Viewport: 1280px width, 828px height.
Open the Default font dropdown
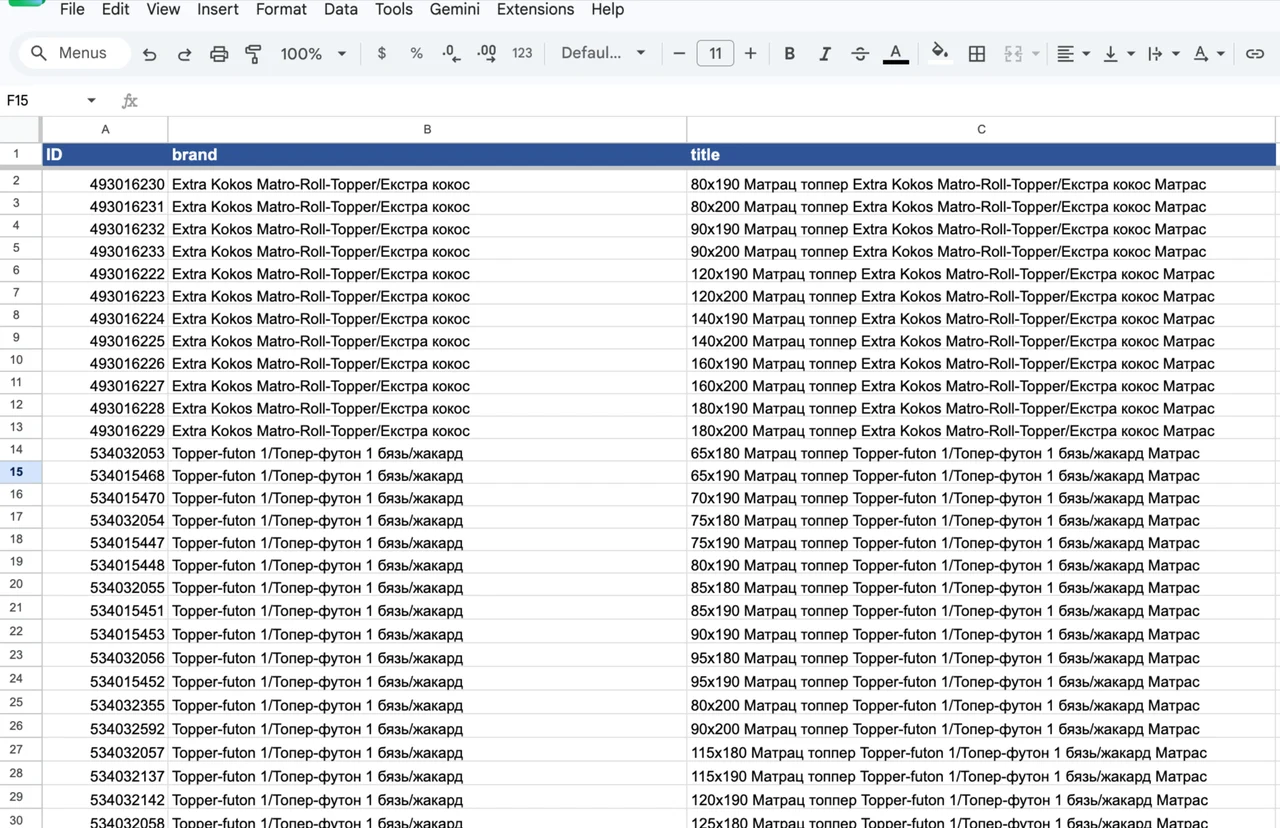point(603,54)
